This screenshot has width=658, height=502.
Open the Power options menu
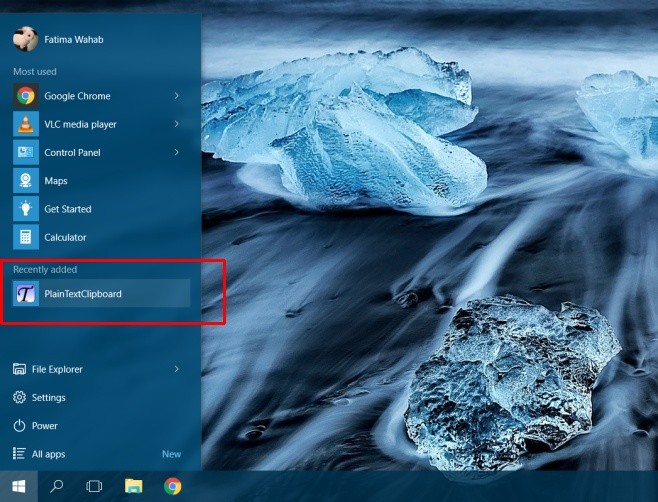pyautogui.click(x=44, y=425)
